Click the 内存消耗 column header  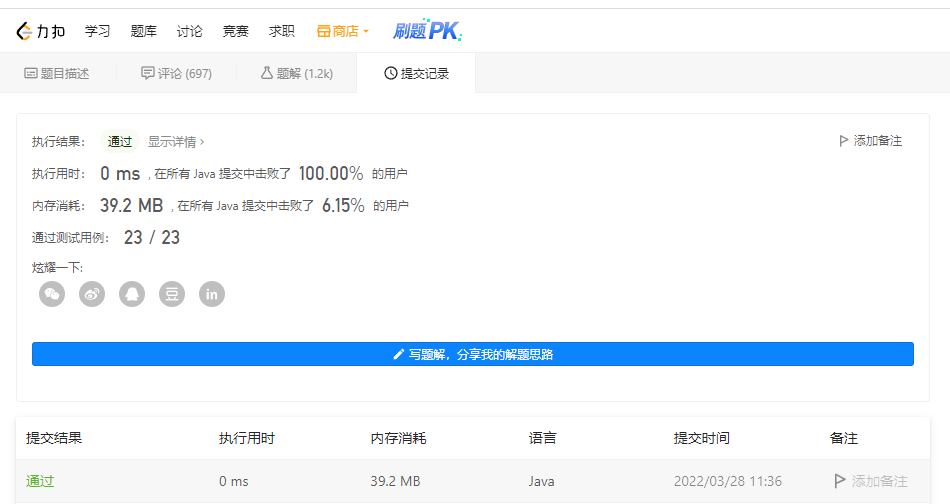[399, 438]
